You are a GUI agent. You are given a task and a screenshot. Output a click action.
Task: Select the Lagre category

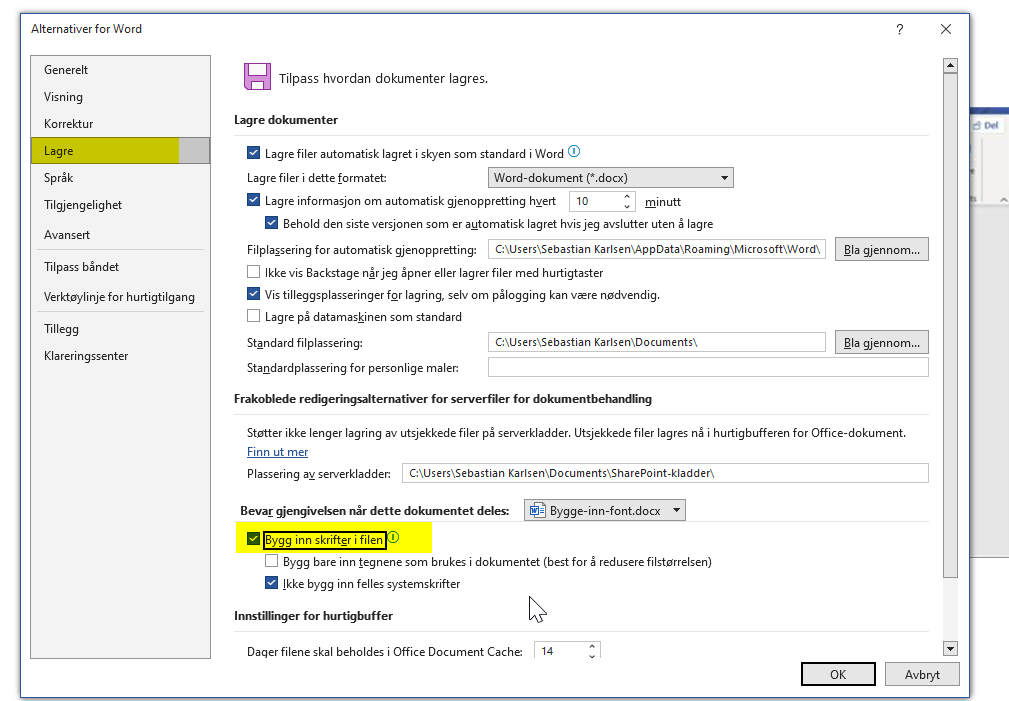pyautogui.click(x=120, y=151)
